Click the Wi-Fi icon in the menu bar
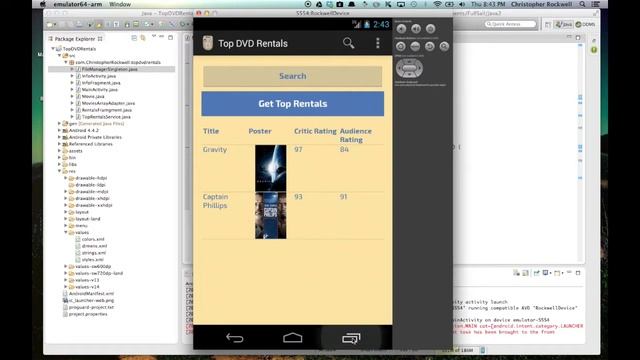 click(x=437, y=4)
